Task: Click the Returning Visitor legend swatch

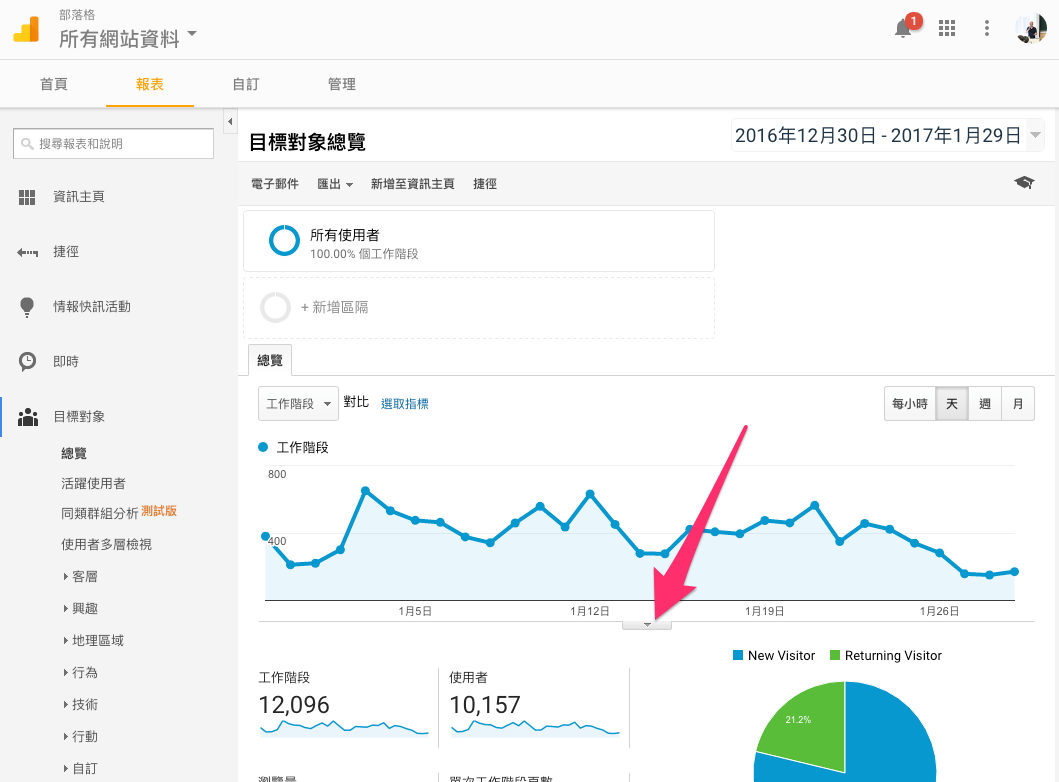Action: click(x=835, y=655)
